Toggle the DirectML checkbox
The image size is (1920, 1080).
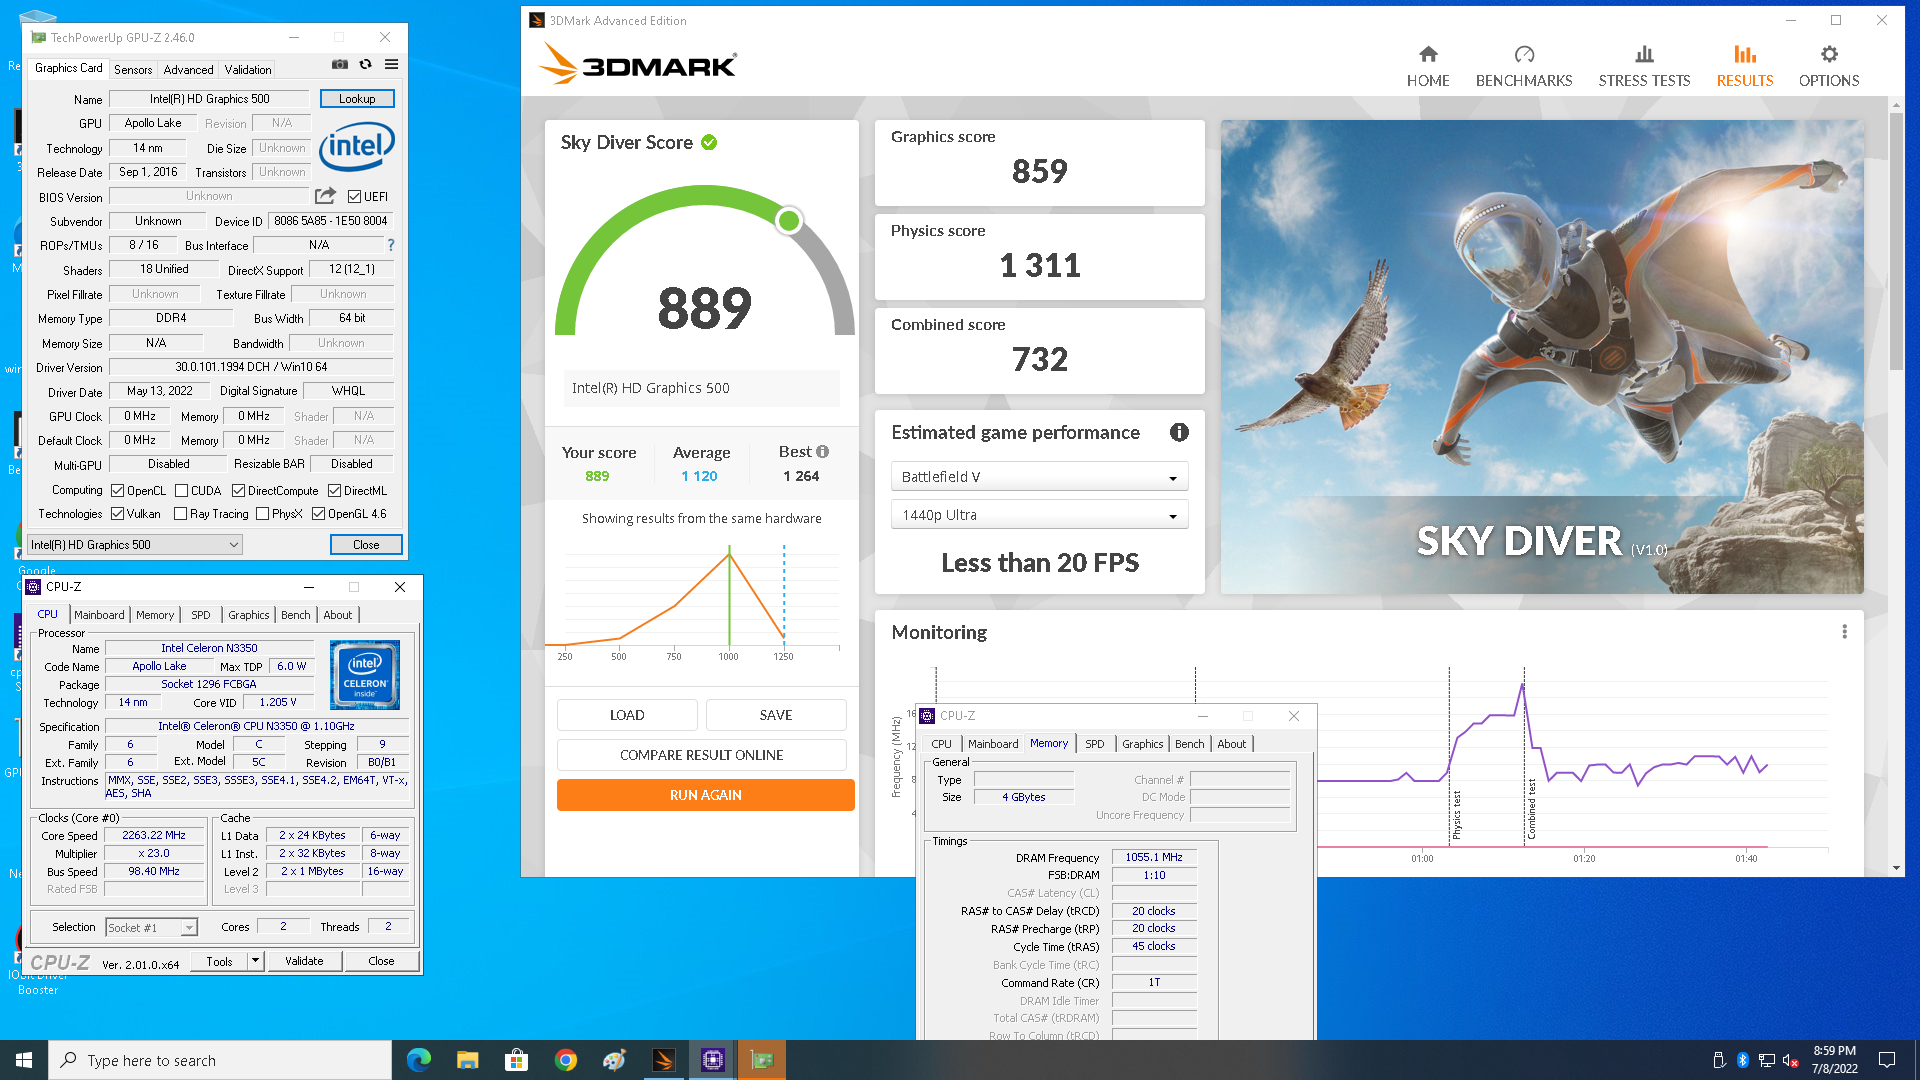(334, 491)
